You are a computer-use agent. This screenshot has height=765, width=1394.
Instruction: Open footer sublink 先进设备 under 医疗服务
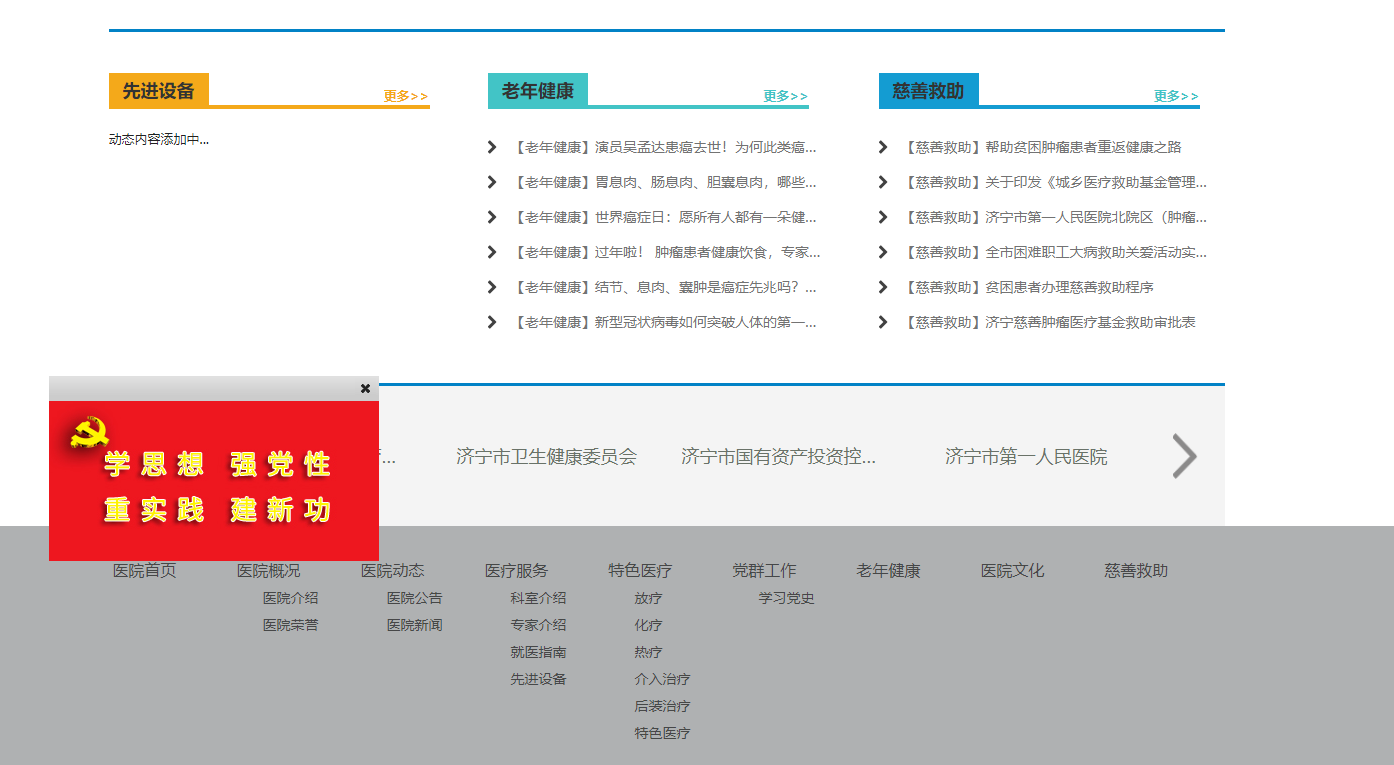click(x=539, y=679)
